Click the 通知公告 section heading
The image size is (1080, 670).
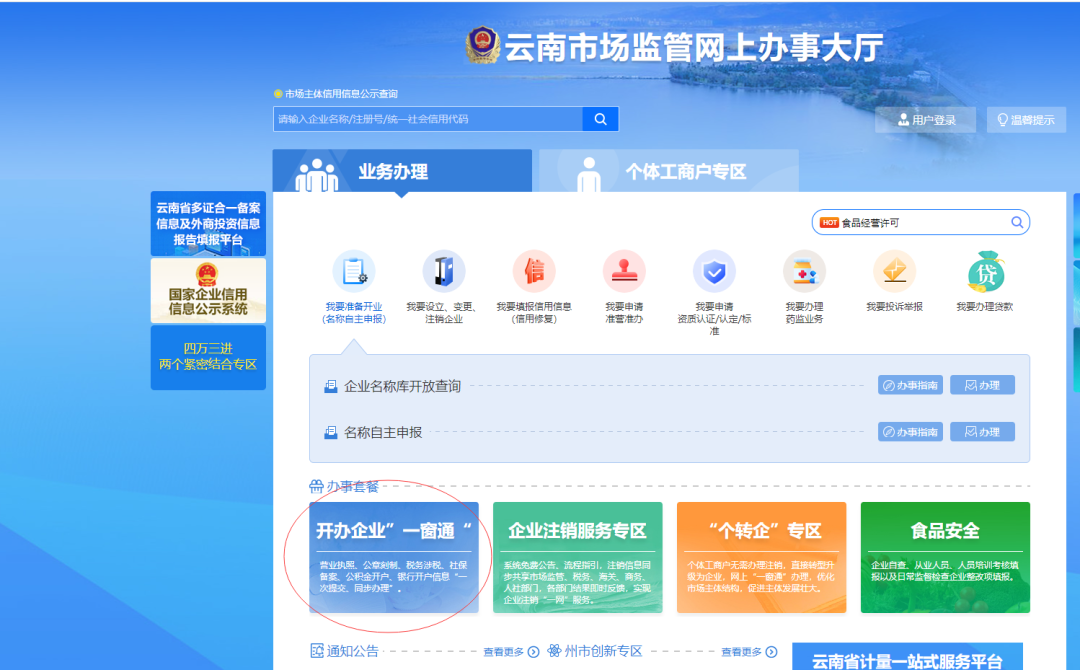click(x=353, y=651)
